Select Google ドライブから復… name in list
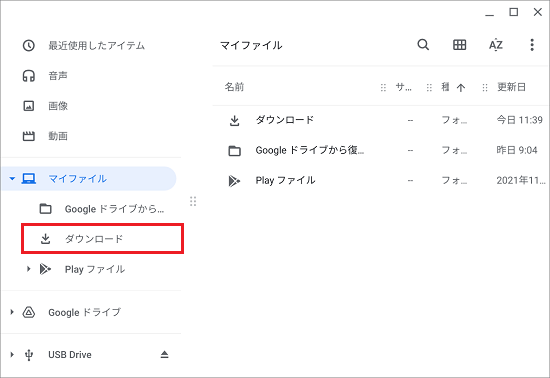The height and width of the screenshot is (378, 550). coord(310,150)
